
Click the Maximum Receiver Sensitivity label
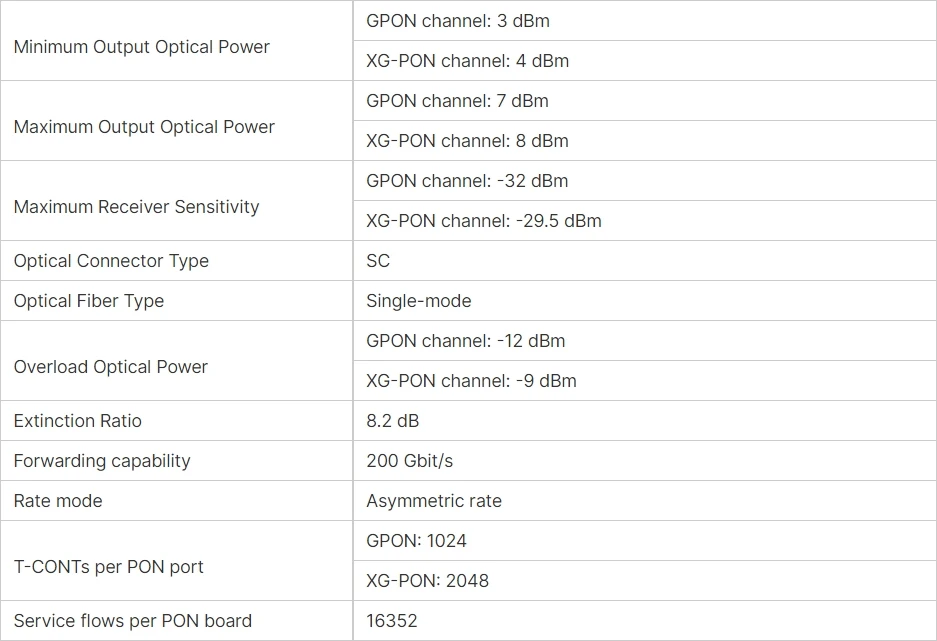[x=137, y=207]
